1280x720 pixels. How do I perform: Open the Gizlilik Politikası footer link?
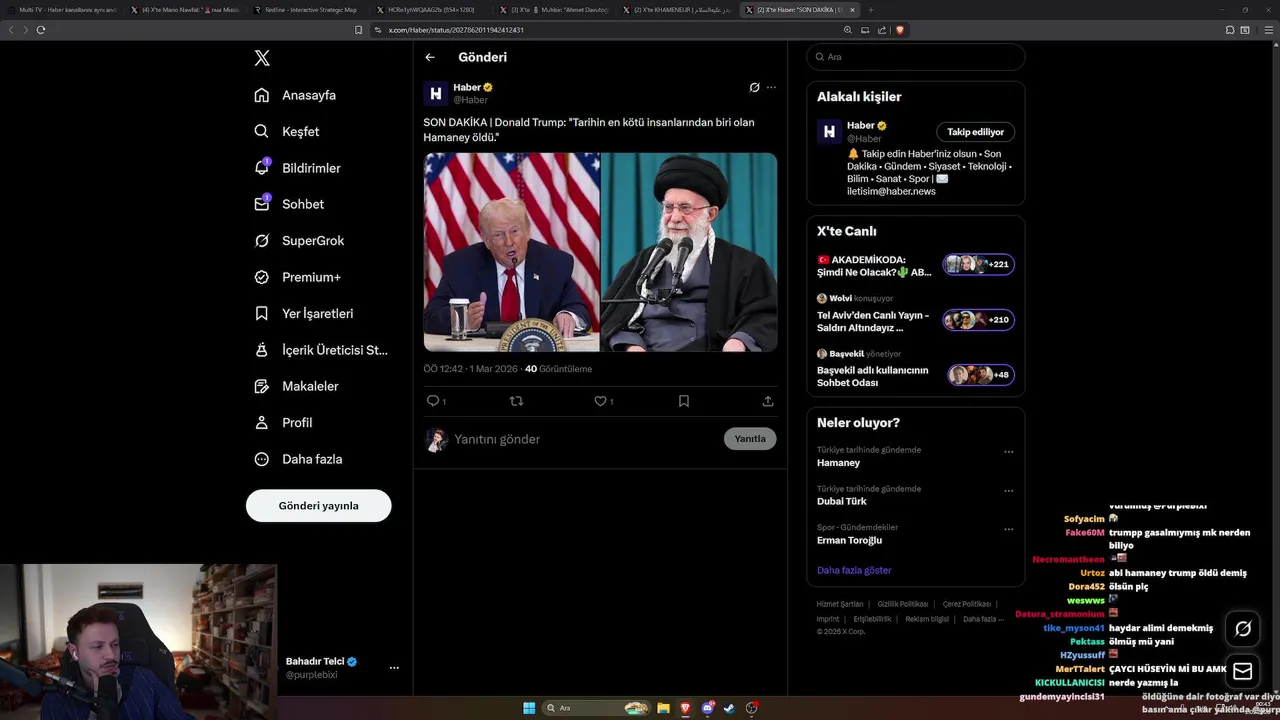click(x=903, y=604)
